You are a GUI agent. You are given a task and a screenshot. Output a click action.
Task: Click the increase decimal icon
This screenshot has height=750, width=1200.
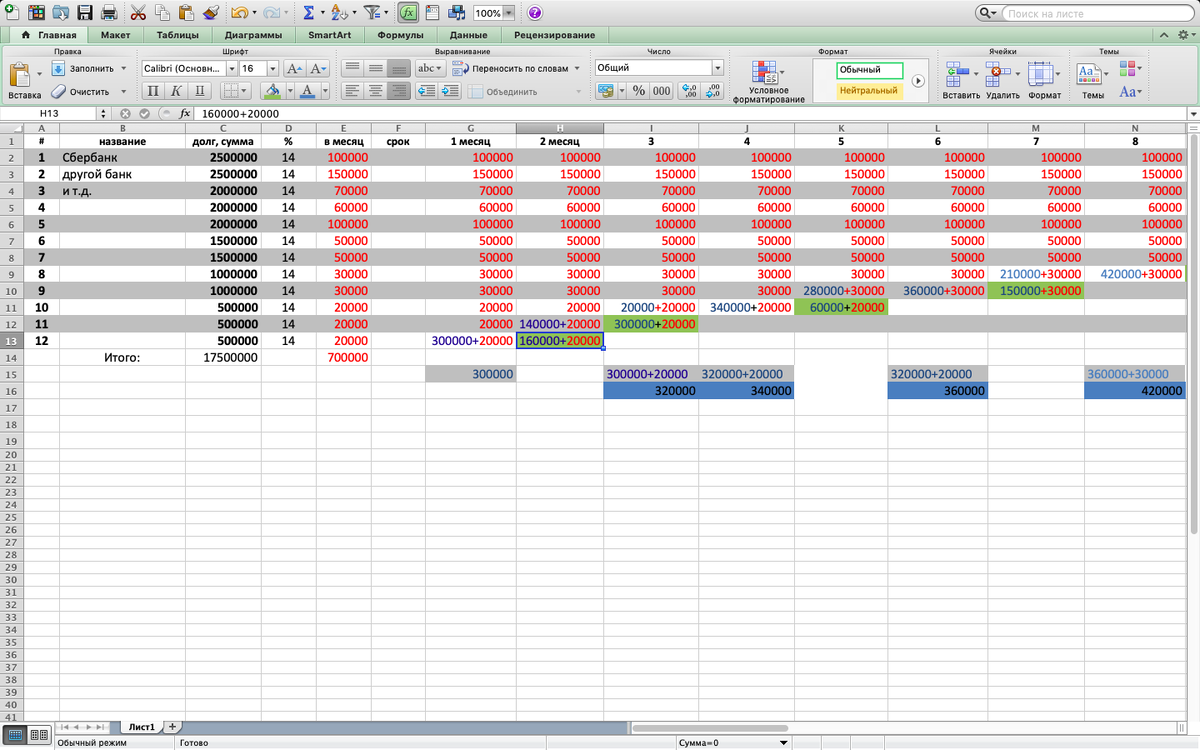click(689, 91)
